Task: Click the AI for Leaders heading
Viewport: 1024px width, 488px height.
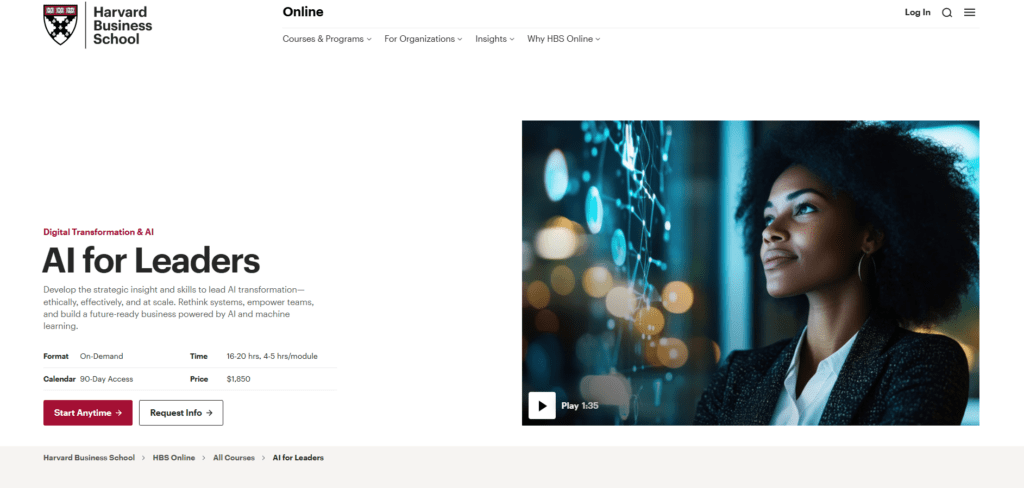Action: (x=151, y=260)
